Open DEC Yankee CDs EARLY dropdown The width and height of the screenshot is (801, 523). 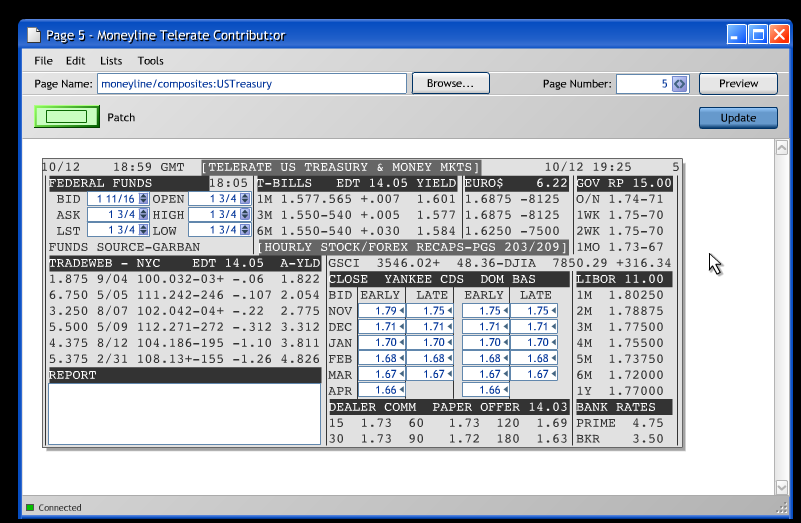pyautogui.click(x=402, y=326)
